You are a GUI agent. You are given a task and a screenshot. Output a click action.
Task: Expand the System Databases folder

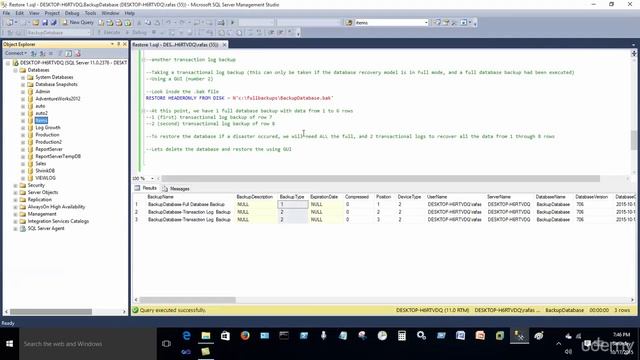23,77
